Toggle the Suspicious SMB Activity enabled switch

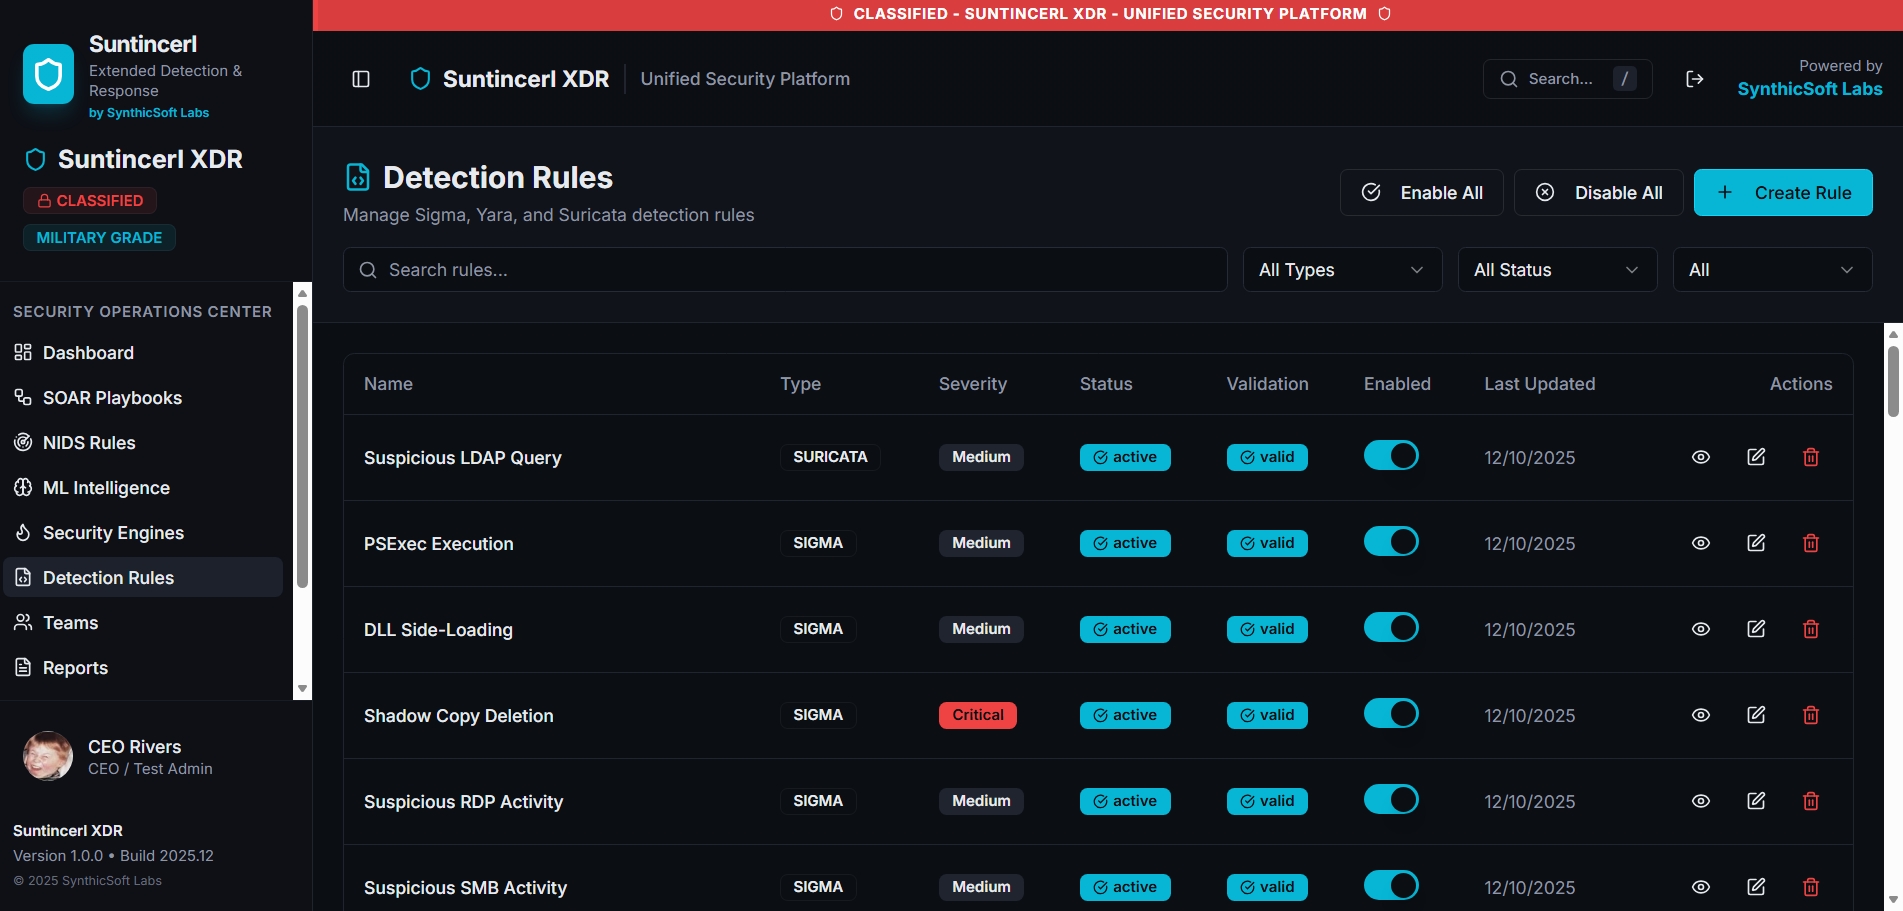click(1391, 885)
